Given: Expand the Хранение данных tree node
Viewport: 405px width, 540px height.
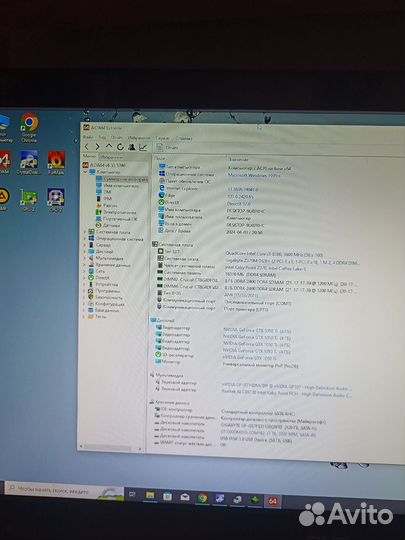Looking at the screenshot, I should point(85,264).
